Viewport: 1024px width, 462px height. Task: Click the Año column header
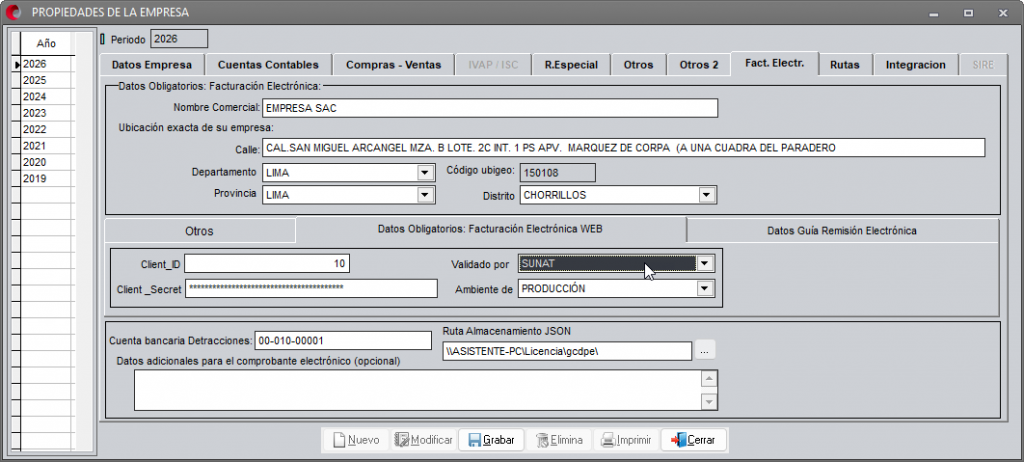point(47,44)
